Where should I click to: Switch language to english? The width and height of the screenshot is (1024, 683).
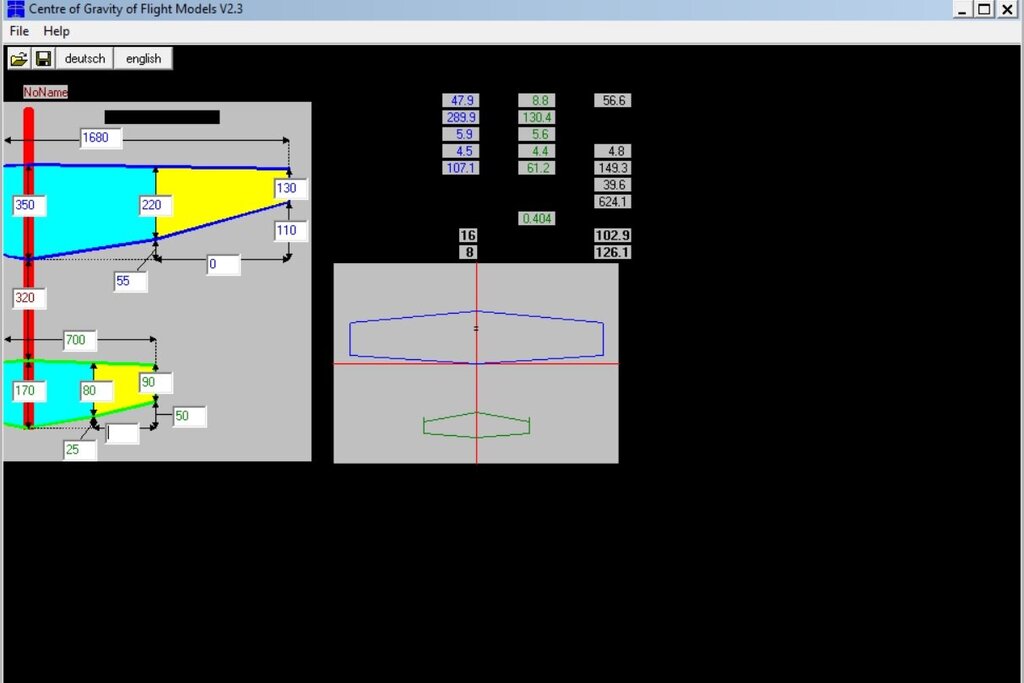143,59
